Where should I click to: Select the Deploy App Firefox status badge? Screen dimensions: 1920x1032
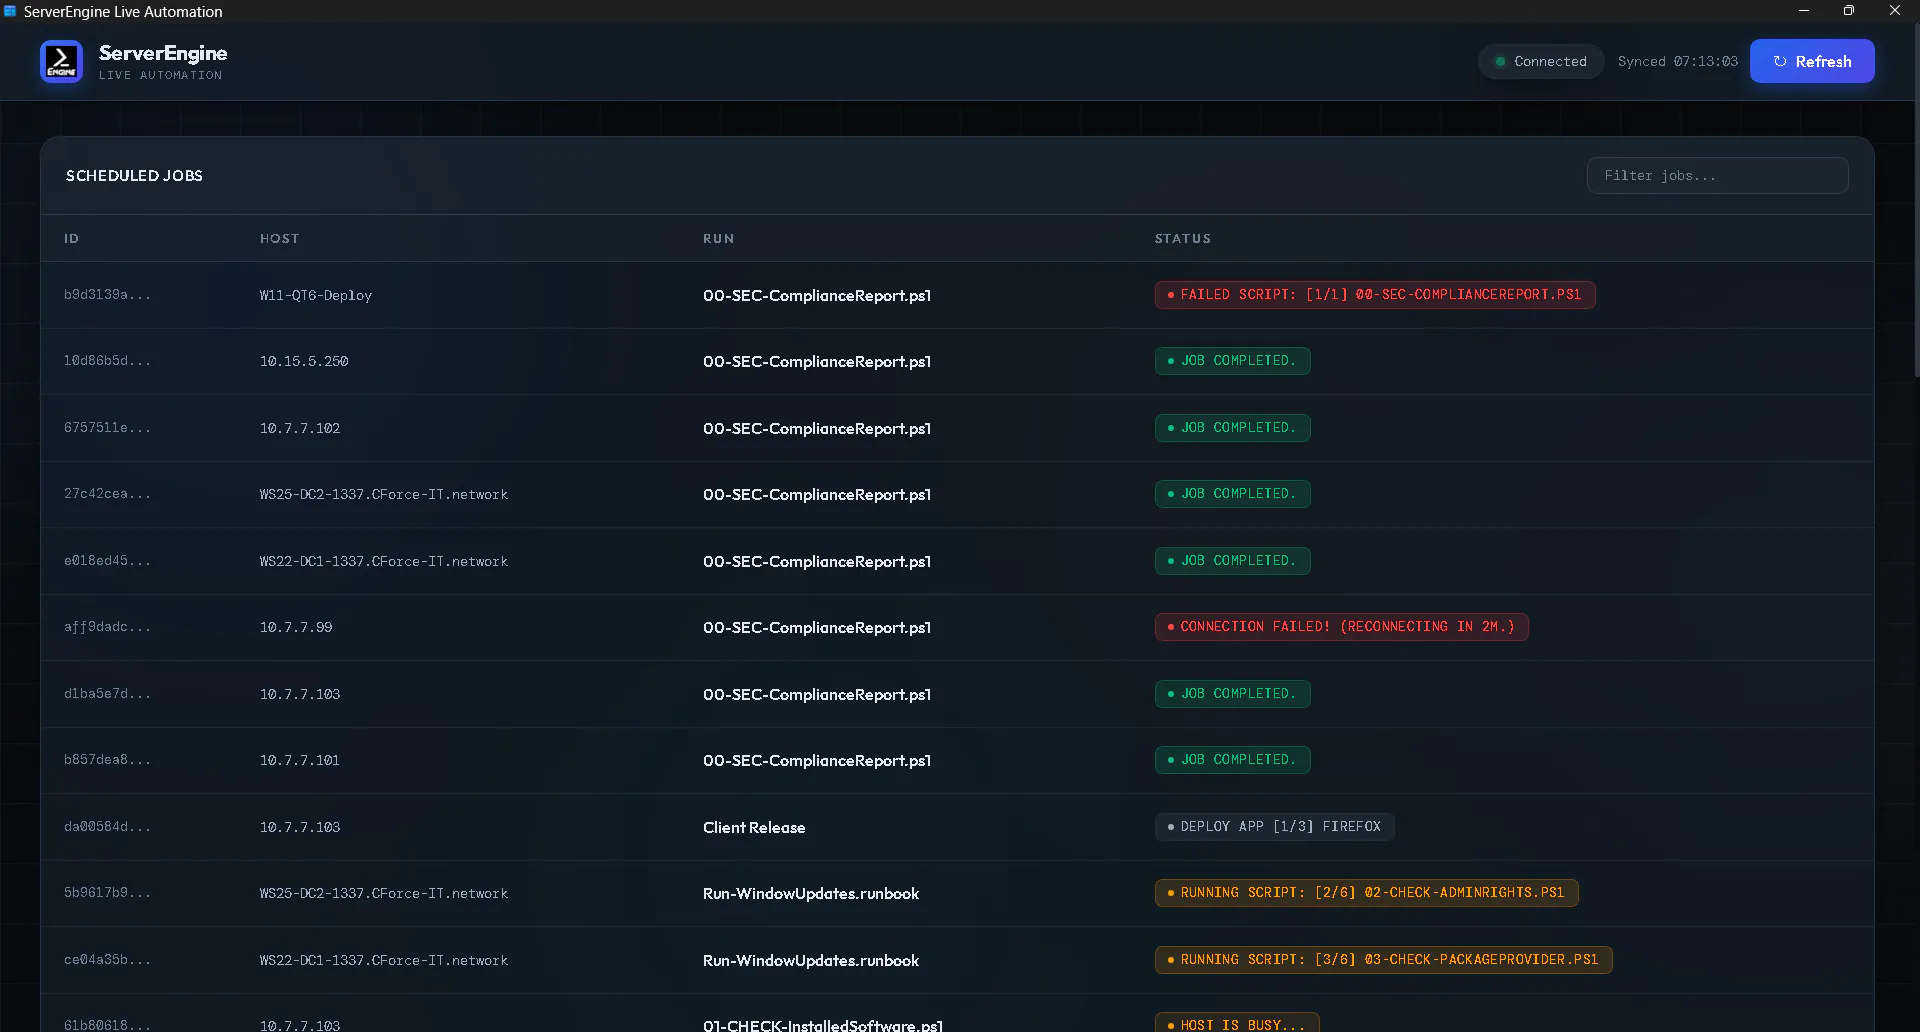[x=1274, y=827]
